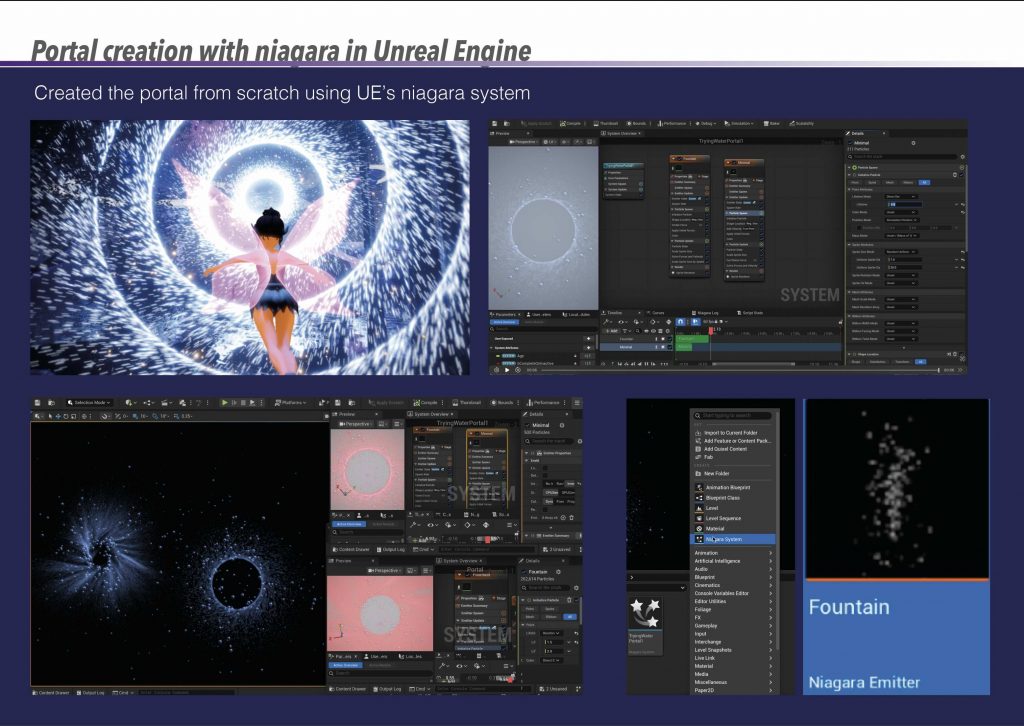Expand the FX submenu arrow
Viewport: 1024px width, 726px height.
point(770,618)
